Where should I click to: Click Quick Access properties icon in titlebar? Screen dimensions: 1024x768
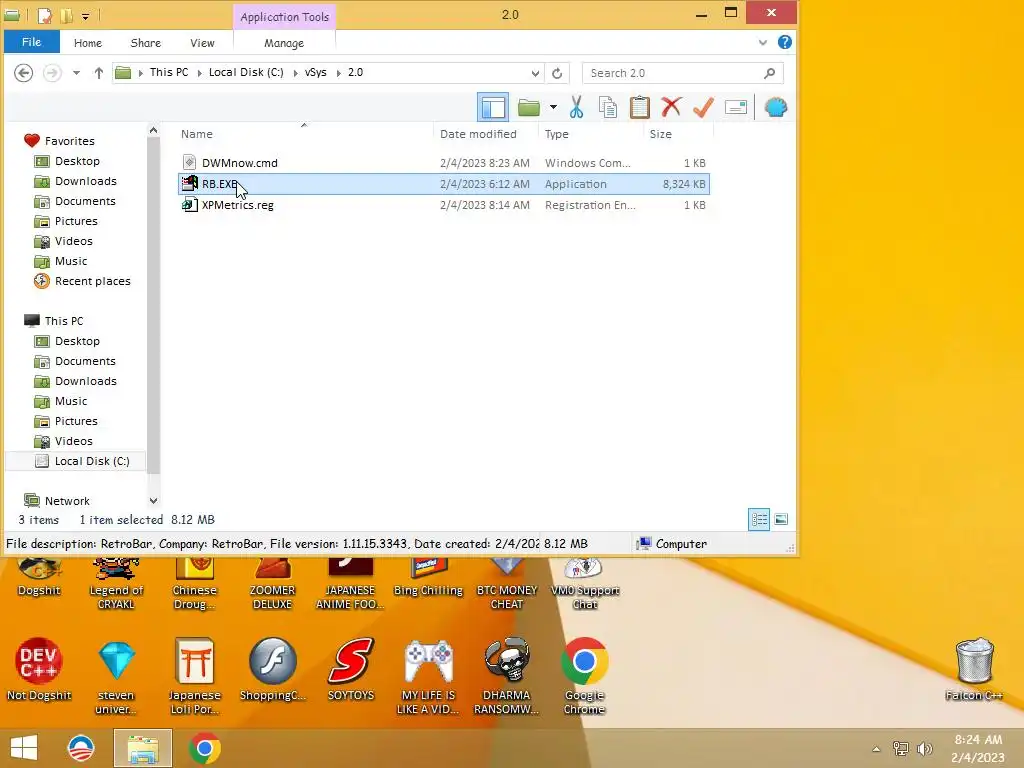point(45,15)
